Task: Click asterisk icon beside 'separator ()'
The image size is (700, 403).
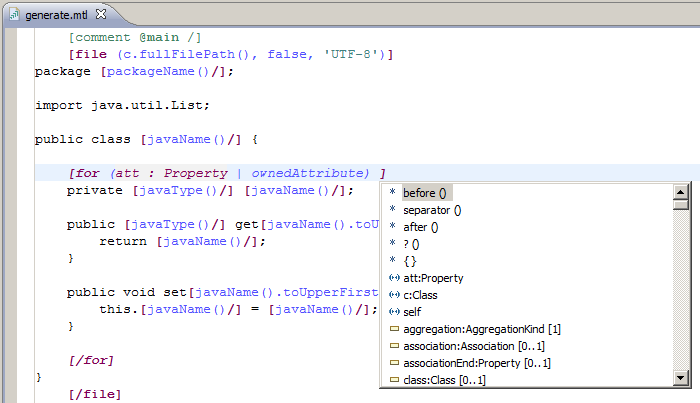Action: (392, 208)
